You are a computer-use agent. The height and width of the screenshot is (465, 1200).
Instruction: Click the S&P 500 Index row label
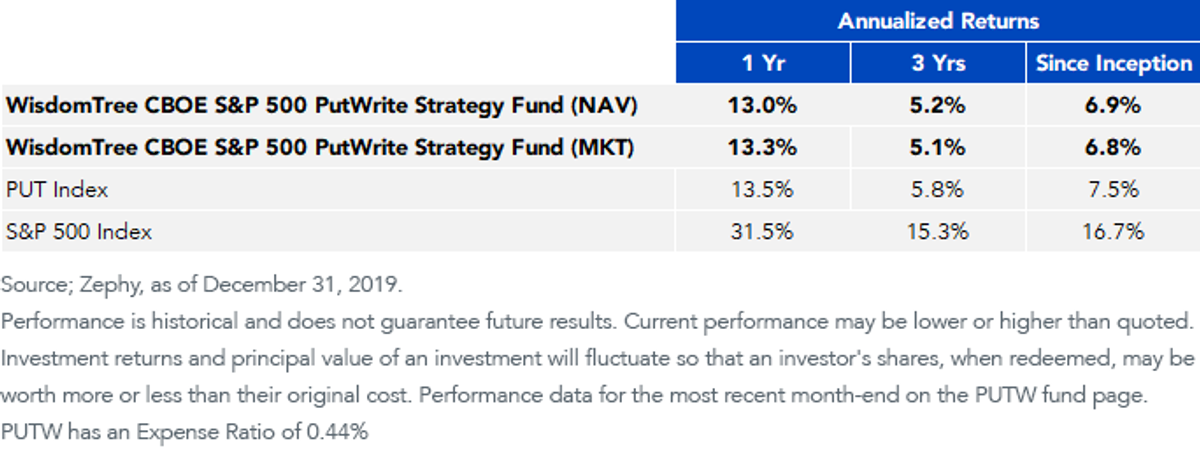click(x=79, y=231)
